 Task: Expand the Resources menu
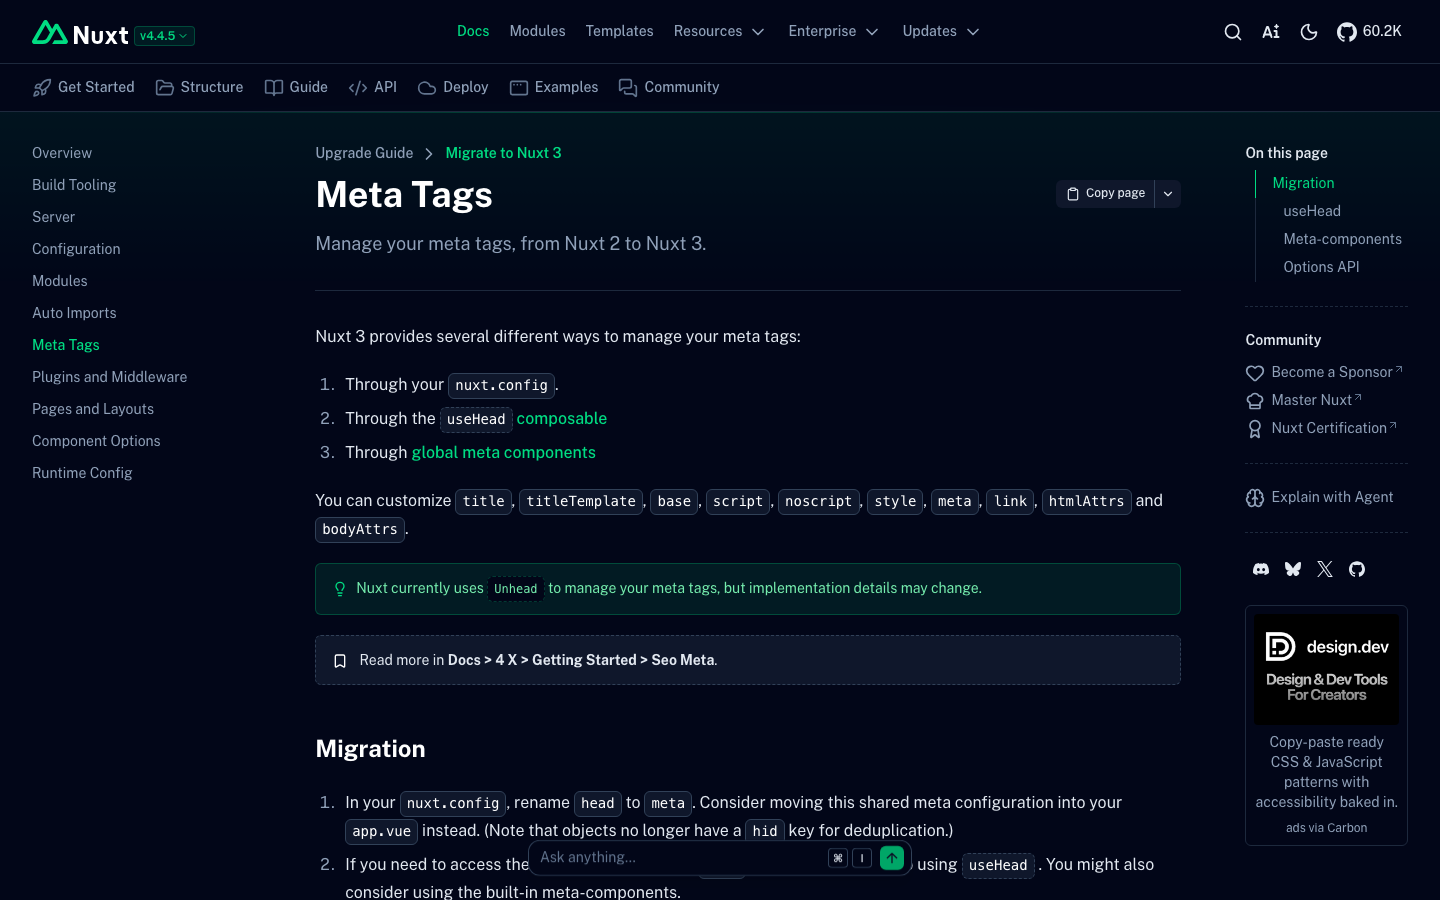coord(719,31)
